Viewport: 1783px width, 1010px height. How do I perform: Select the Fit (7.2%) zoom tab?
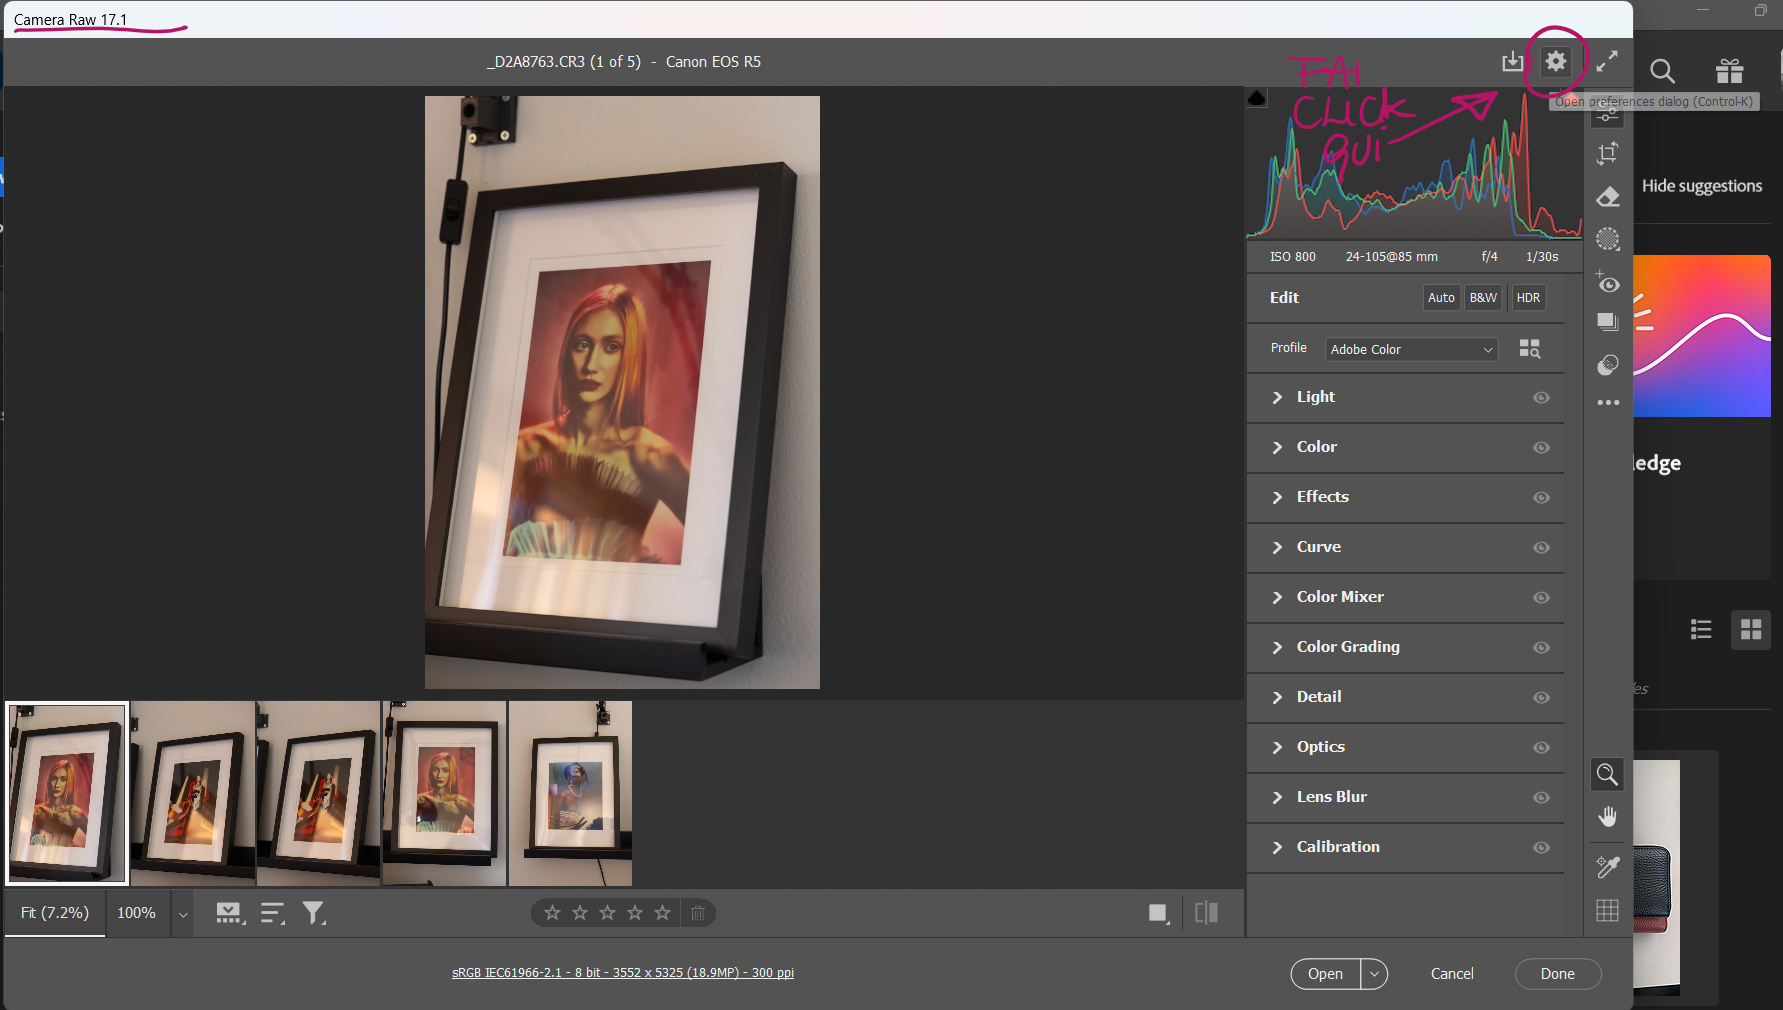click(x=55, y=913)
